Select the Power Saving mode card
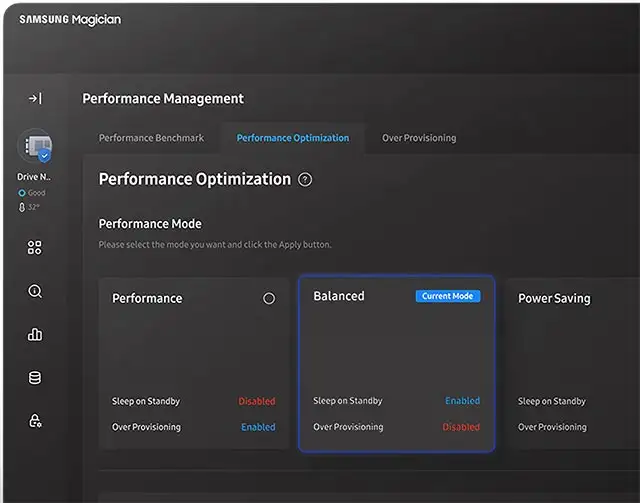640x503 pixels. tap(573, 364)
